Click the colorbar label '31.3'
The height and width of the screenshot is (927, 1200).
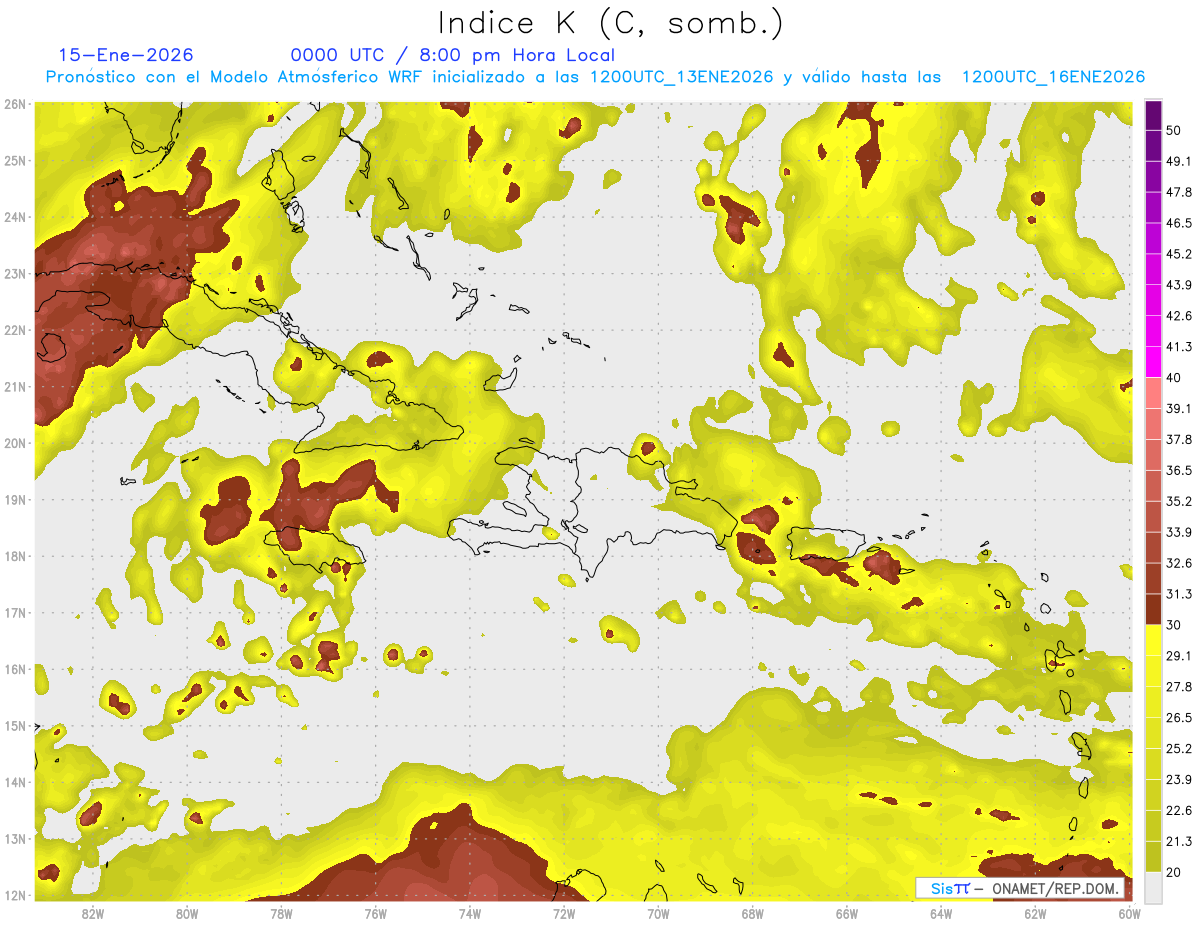pos(1178,594)
